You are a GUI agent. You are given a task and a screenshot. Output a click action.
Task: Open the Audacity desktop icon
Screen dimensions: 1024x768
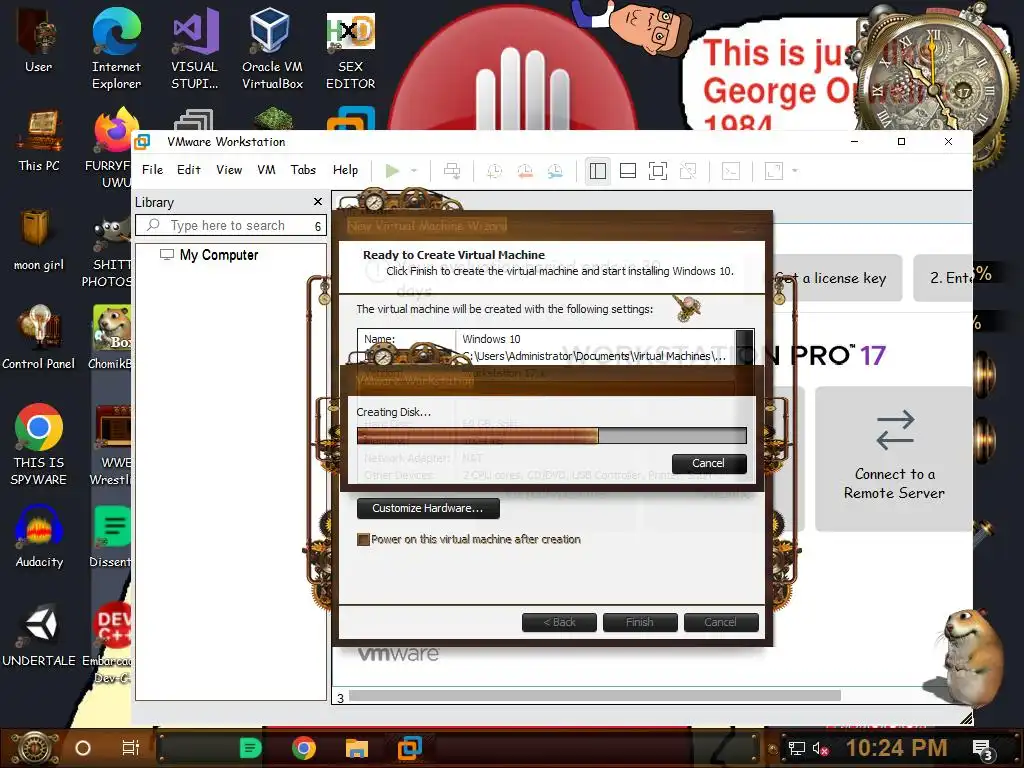click(x=39, y=537)
